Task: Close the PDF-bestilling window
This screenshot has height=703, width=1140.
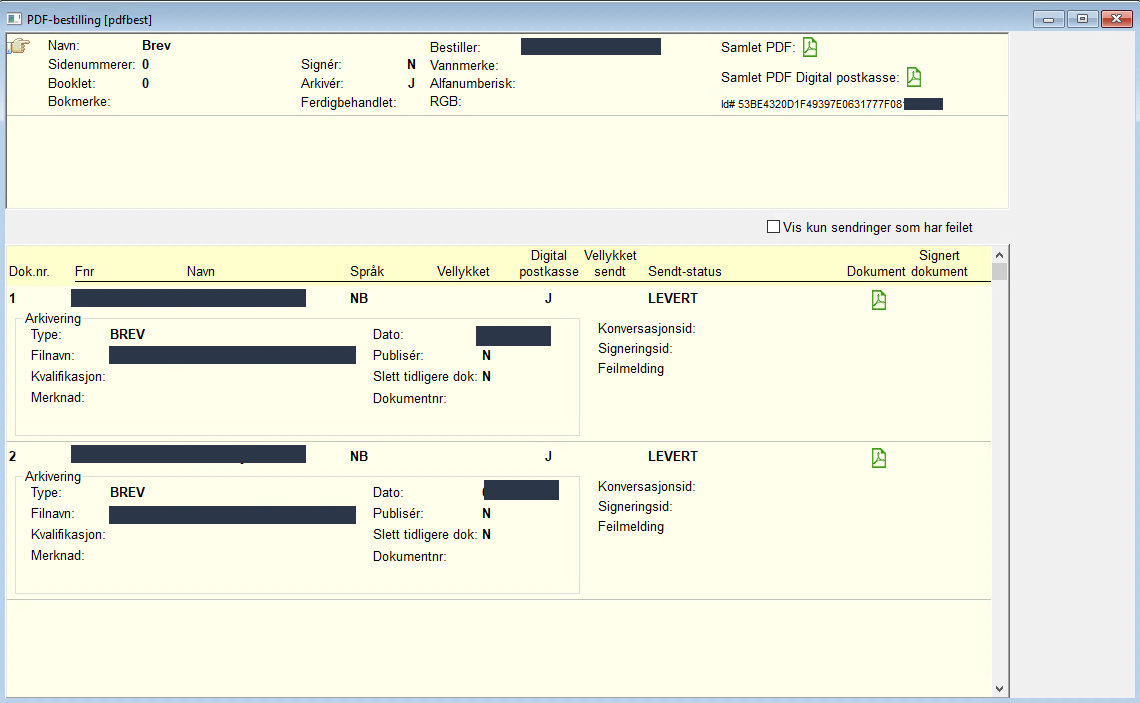Action: pyautogui.click(x=1117, y=19)
